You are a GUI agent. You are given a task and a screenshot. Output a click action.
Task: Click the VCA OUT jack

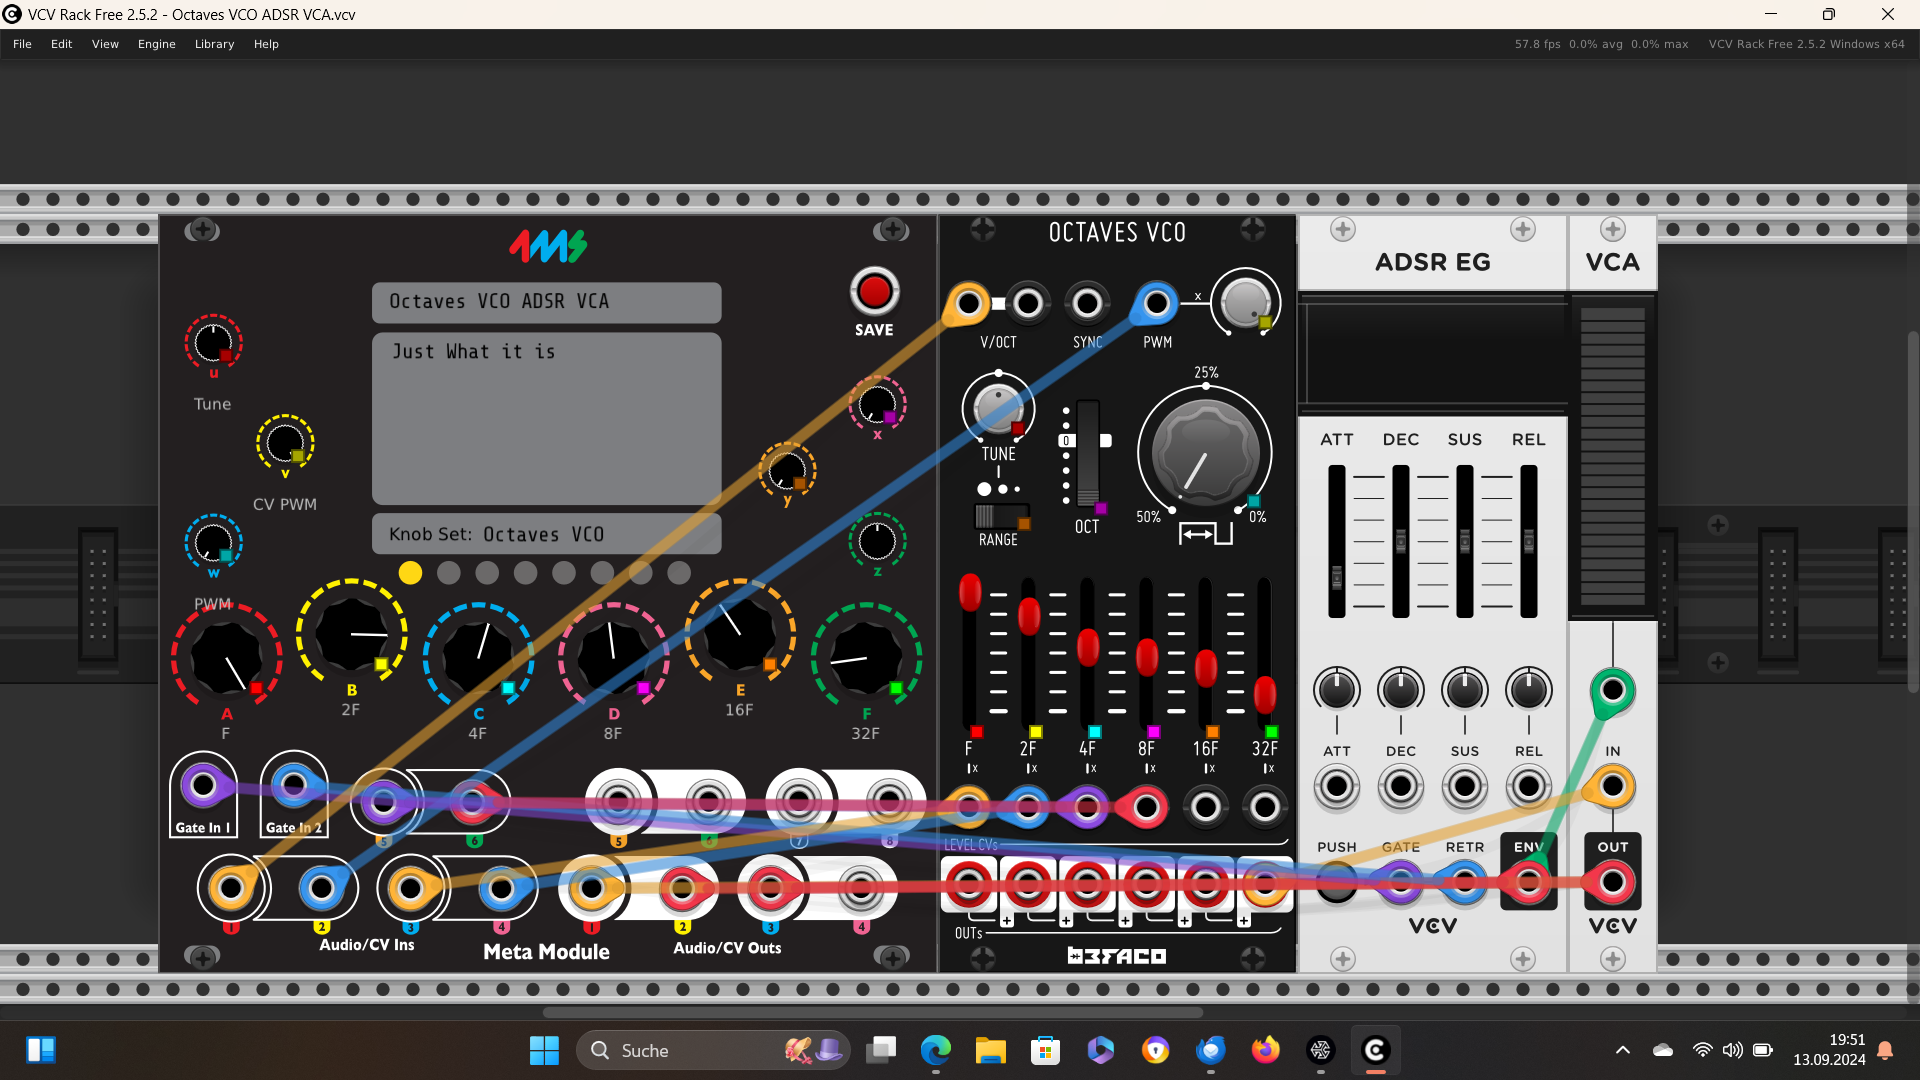pos(1612,882)
